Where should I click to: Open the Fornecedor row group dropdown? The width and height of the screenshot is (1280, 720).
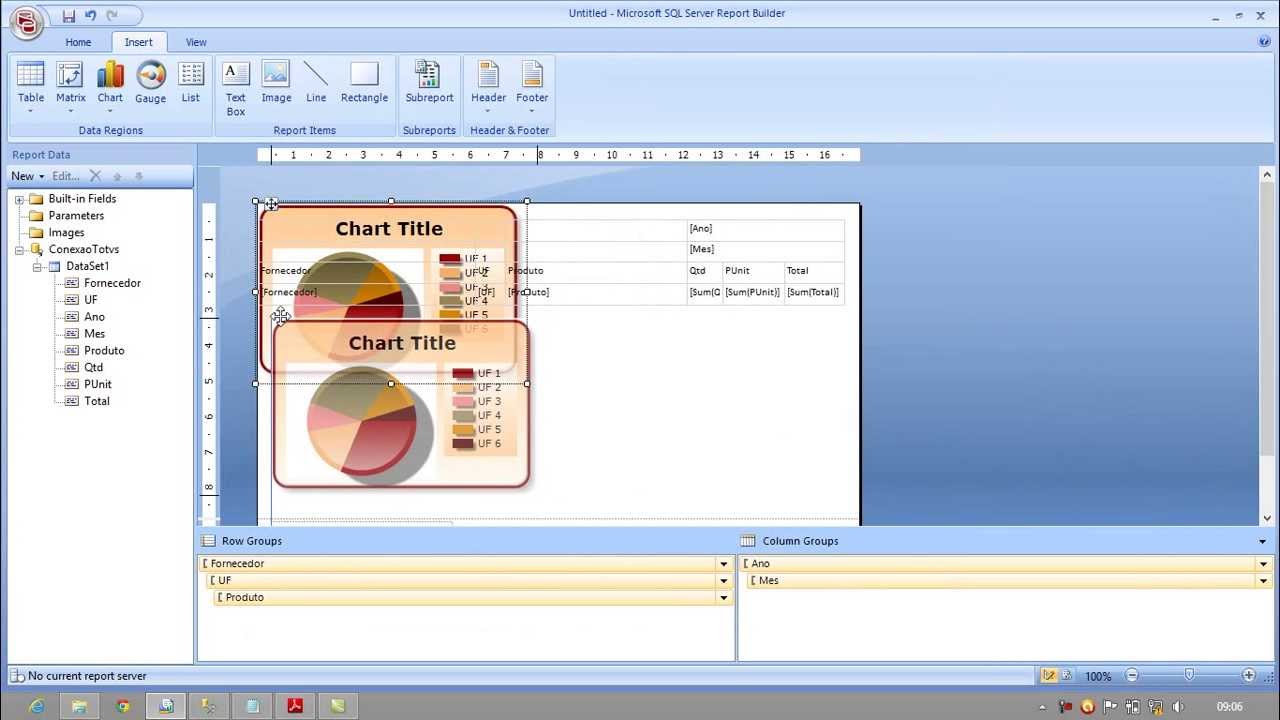724,564
